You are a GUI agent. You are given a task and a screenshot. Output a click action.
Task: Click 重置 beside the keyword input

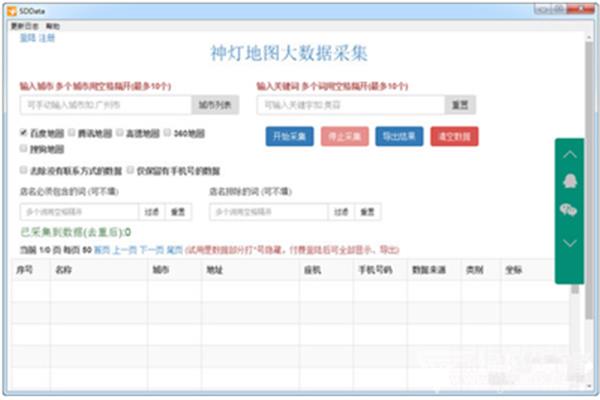pos(460,105)
